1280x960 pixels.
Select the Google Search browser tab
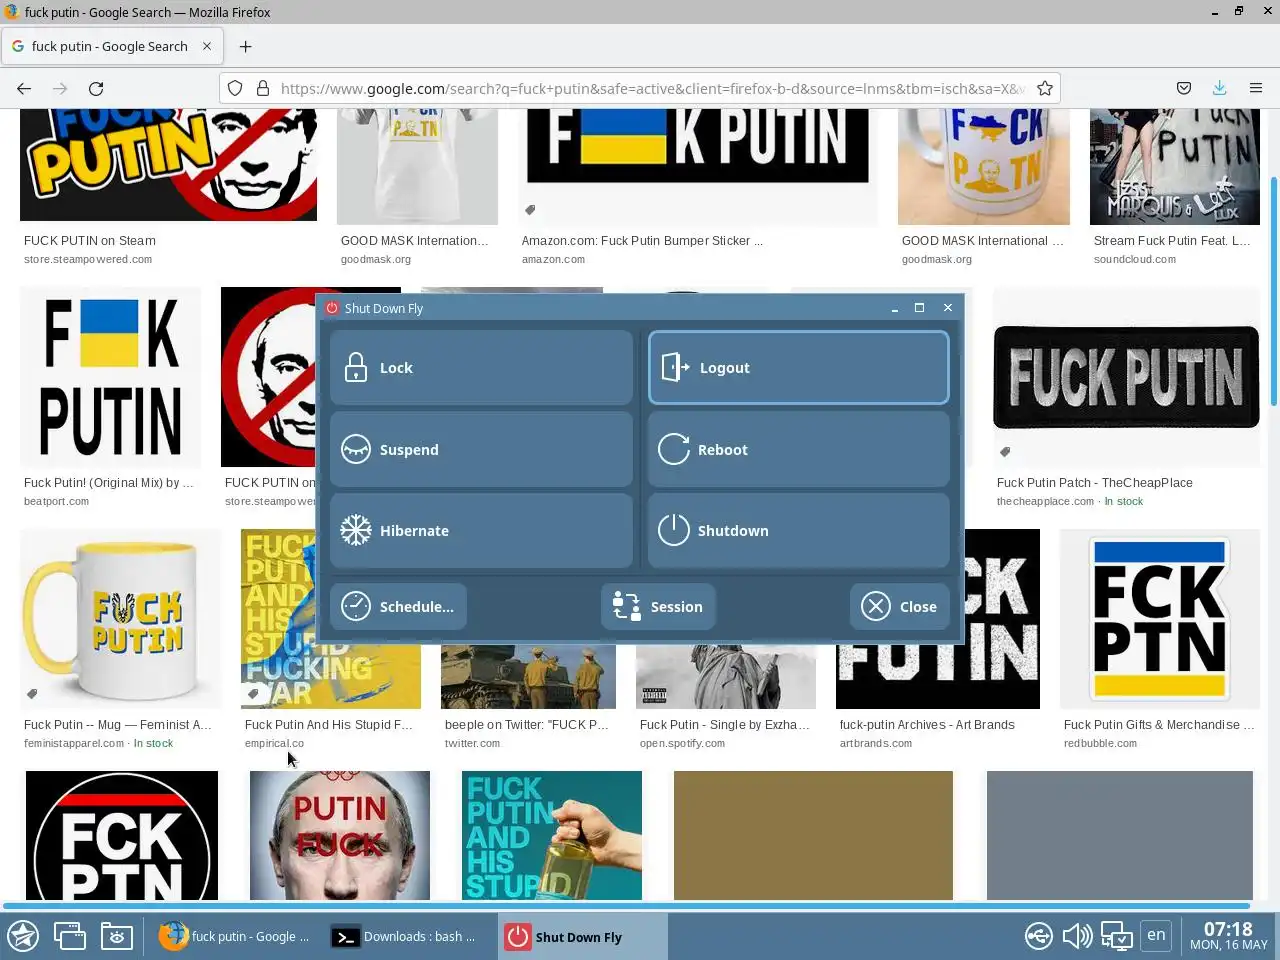click(113, 46)
